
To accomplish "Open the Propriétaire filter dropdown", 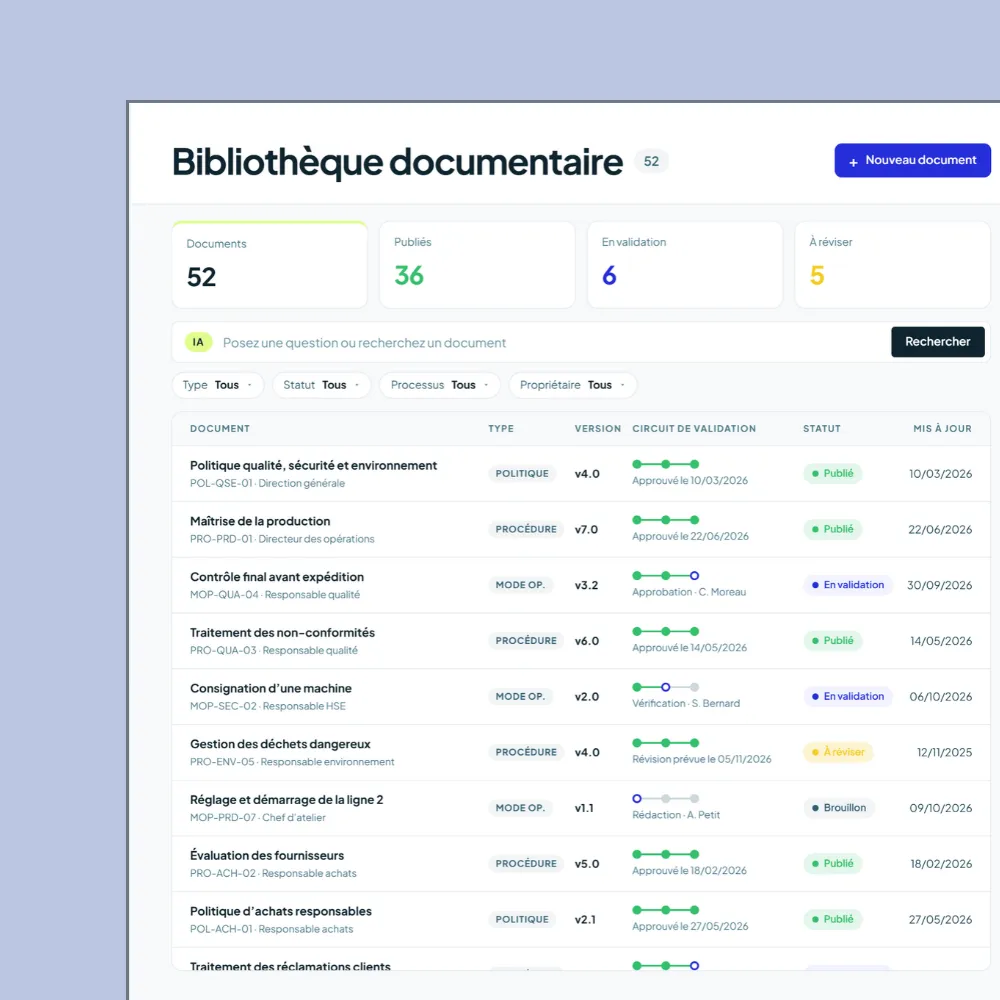I will click(573, 385).
